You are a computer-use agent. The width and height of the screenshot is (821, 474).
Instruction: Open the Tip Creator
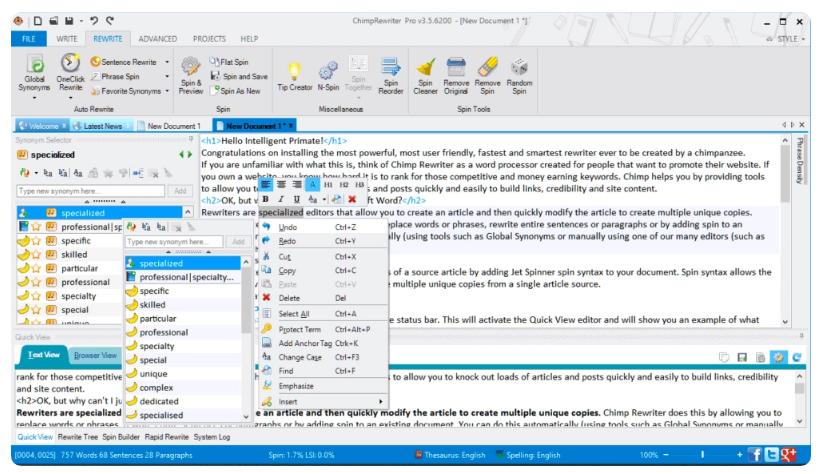[294, 68]
